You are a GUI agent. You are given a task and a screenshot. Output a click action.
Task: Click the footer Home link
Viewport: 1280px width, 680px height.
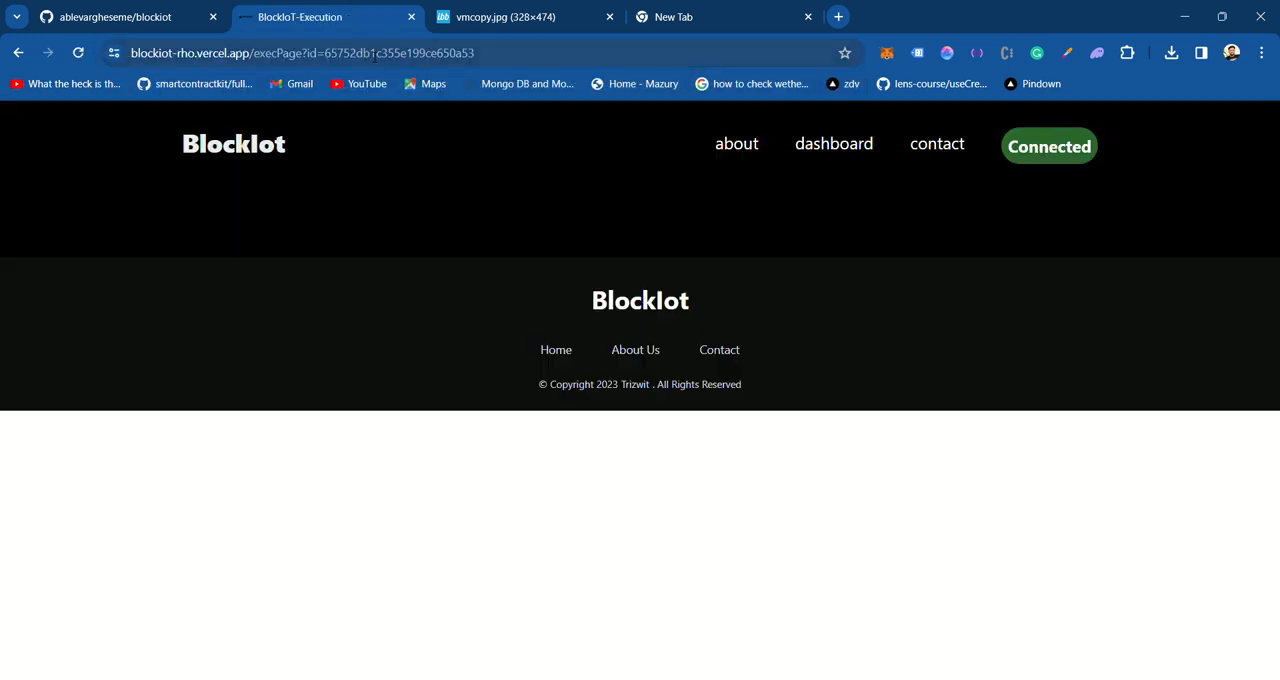tap(556, 350)
